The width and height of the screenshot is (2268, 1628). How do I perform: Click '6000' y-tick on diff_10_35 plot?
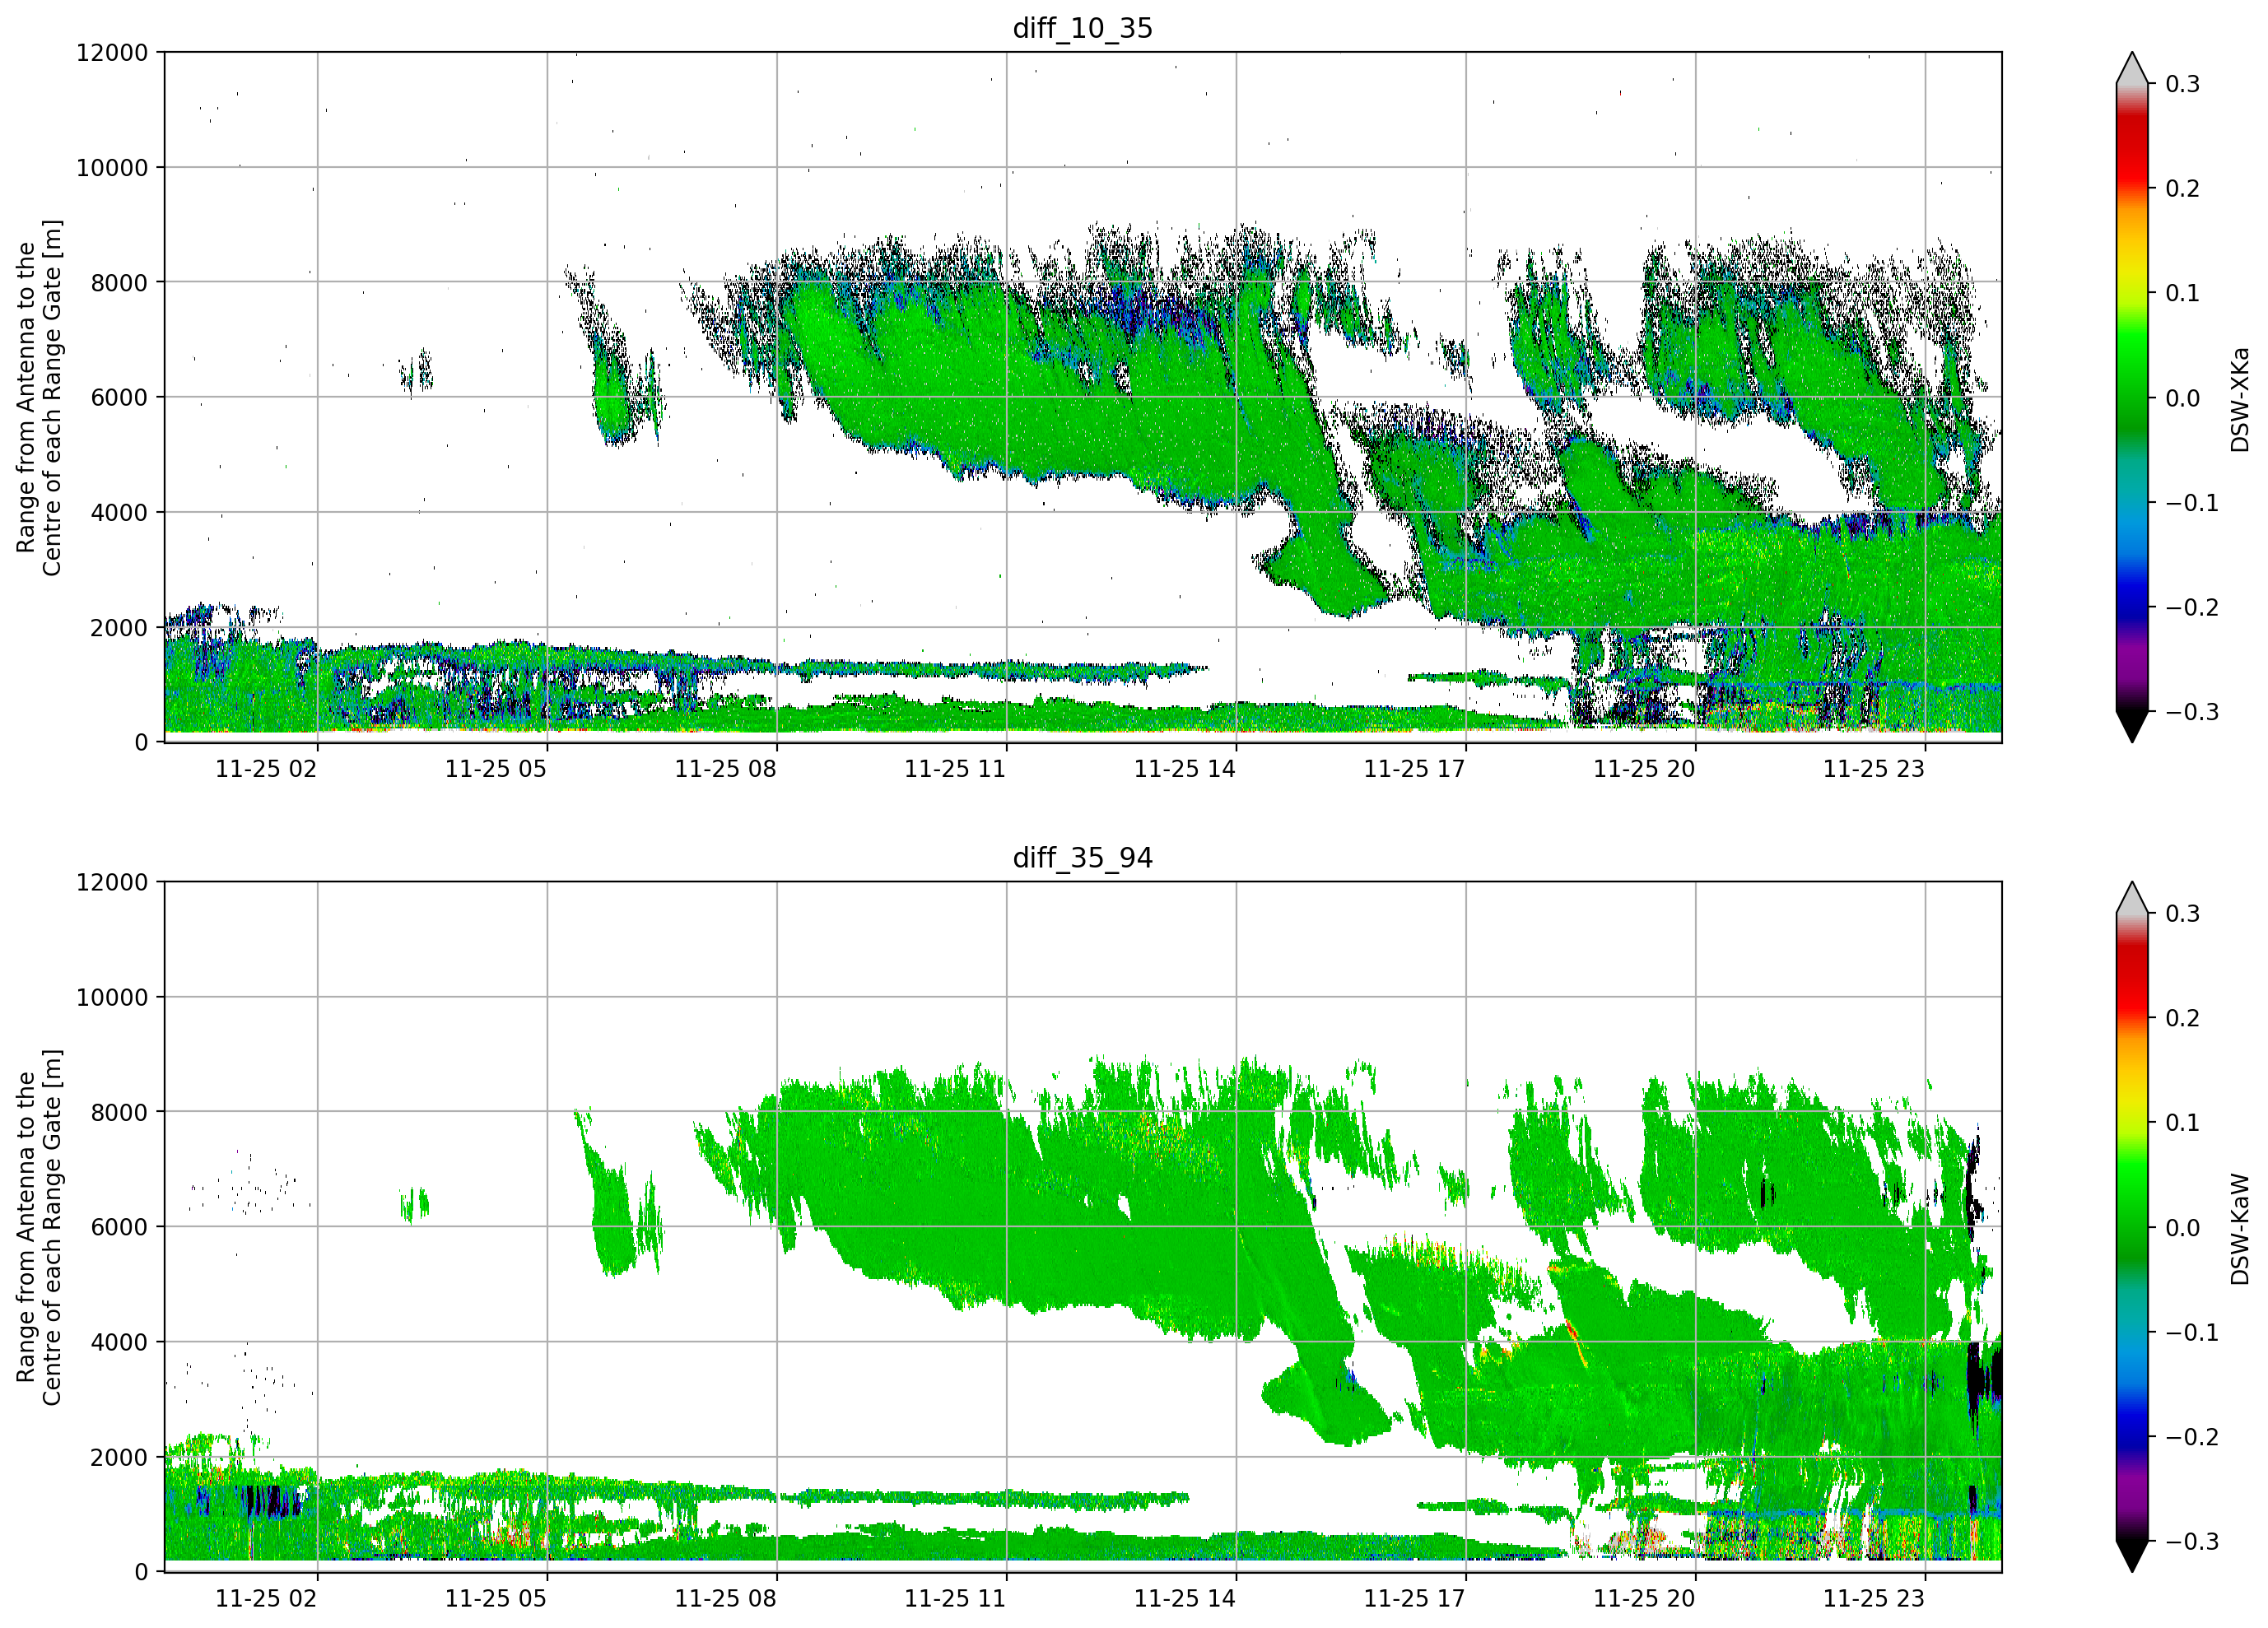[x=119, y=397]
